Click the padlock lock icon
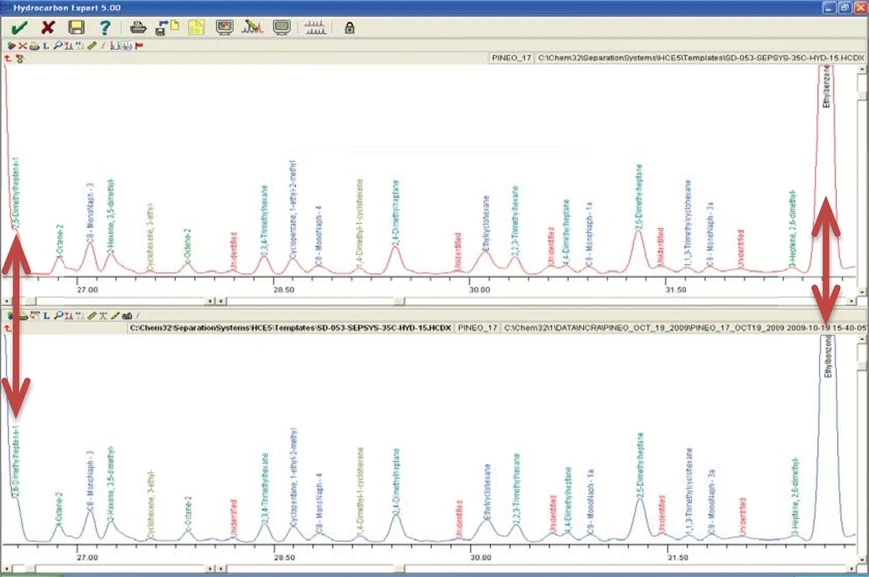The height and width of the screenshot is (577, 869). 349,28
